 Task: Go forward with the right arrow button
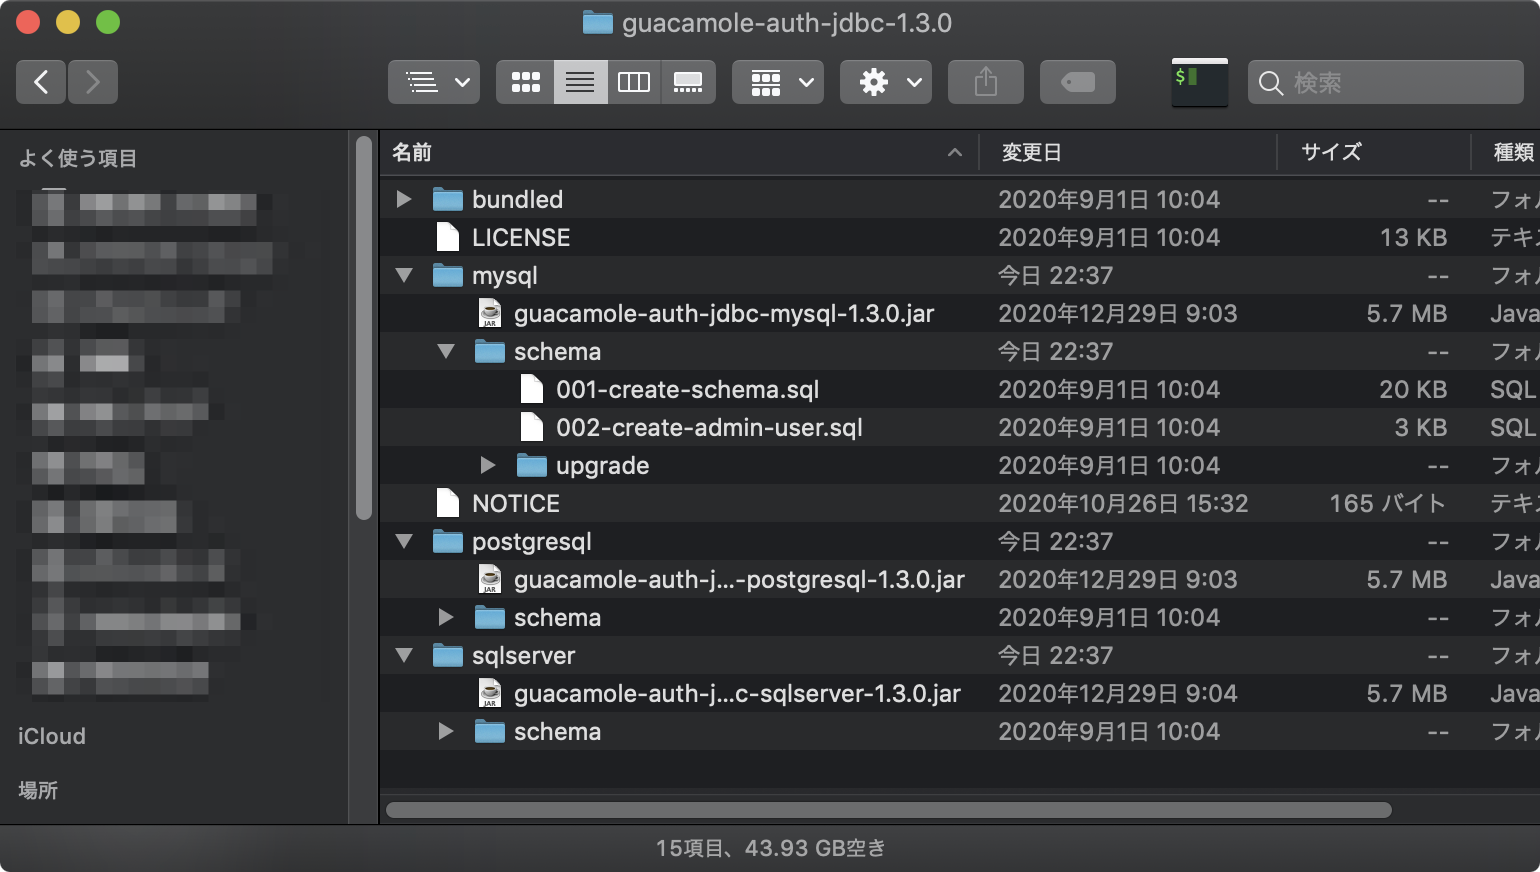(93, 82)
